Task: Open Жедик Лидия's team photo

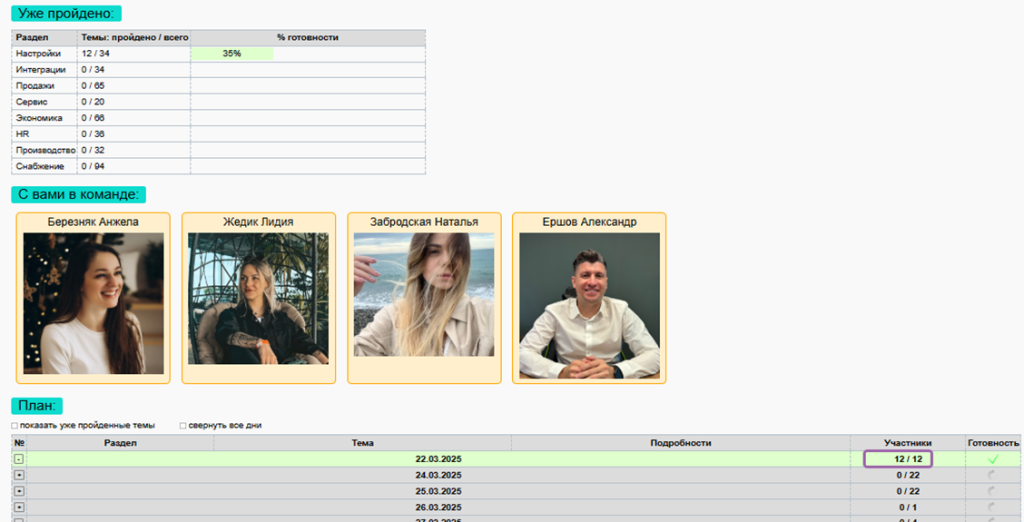Action: click(258, 298)
